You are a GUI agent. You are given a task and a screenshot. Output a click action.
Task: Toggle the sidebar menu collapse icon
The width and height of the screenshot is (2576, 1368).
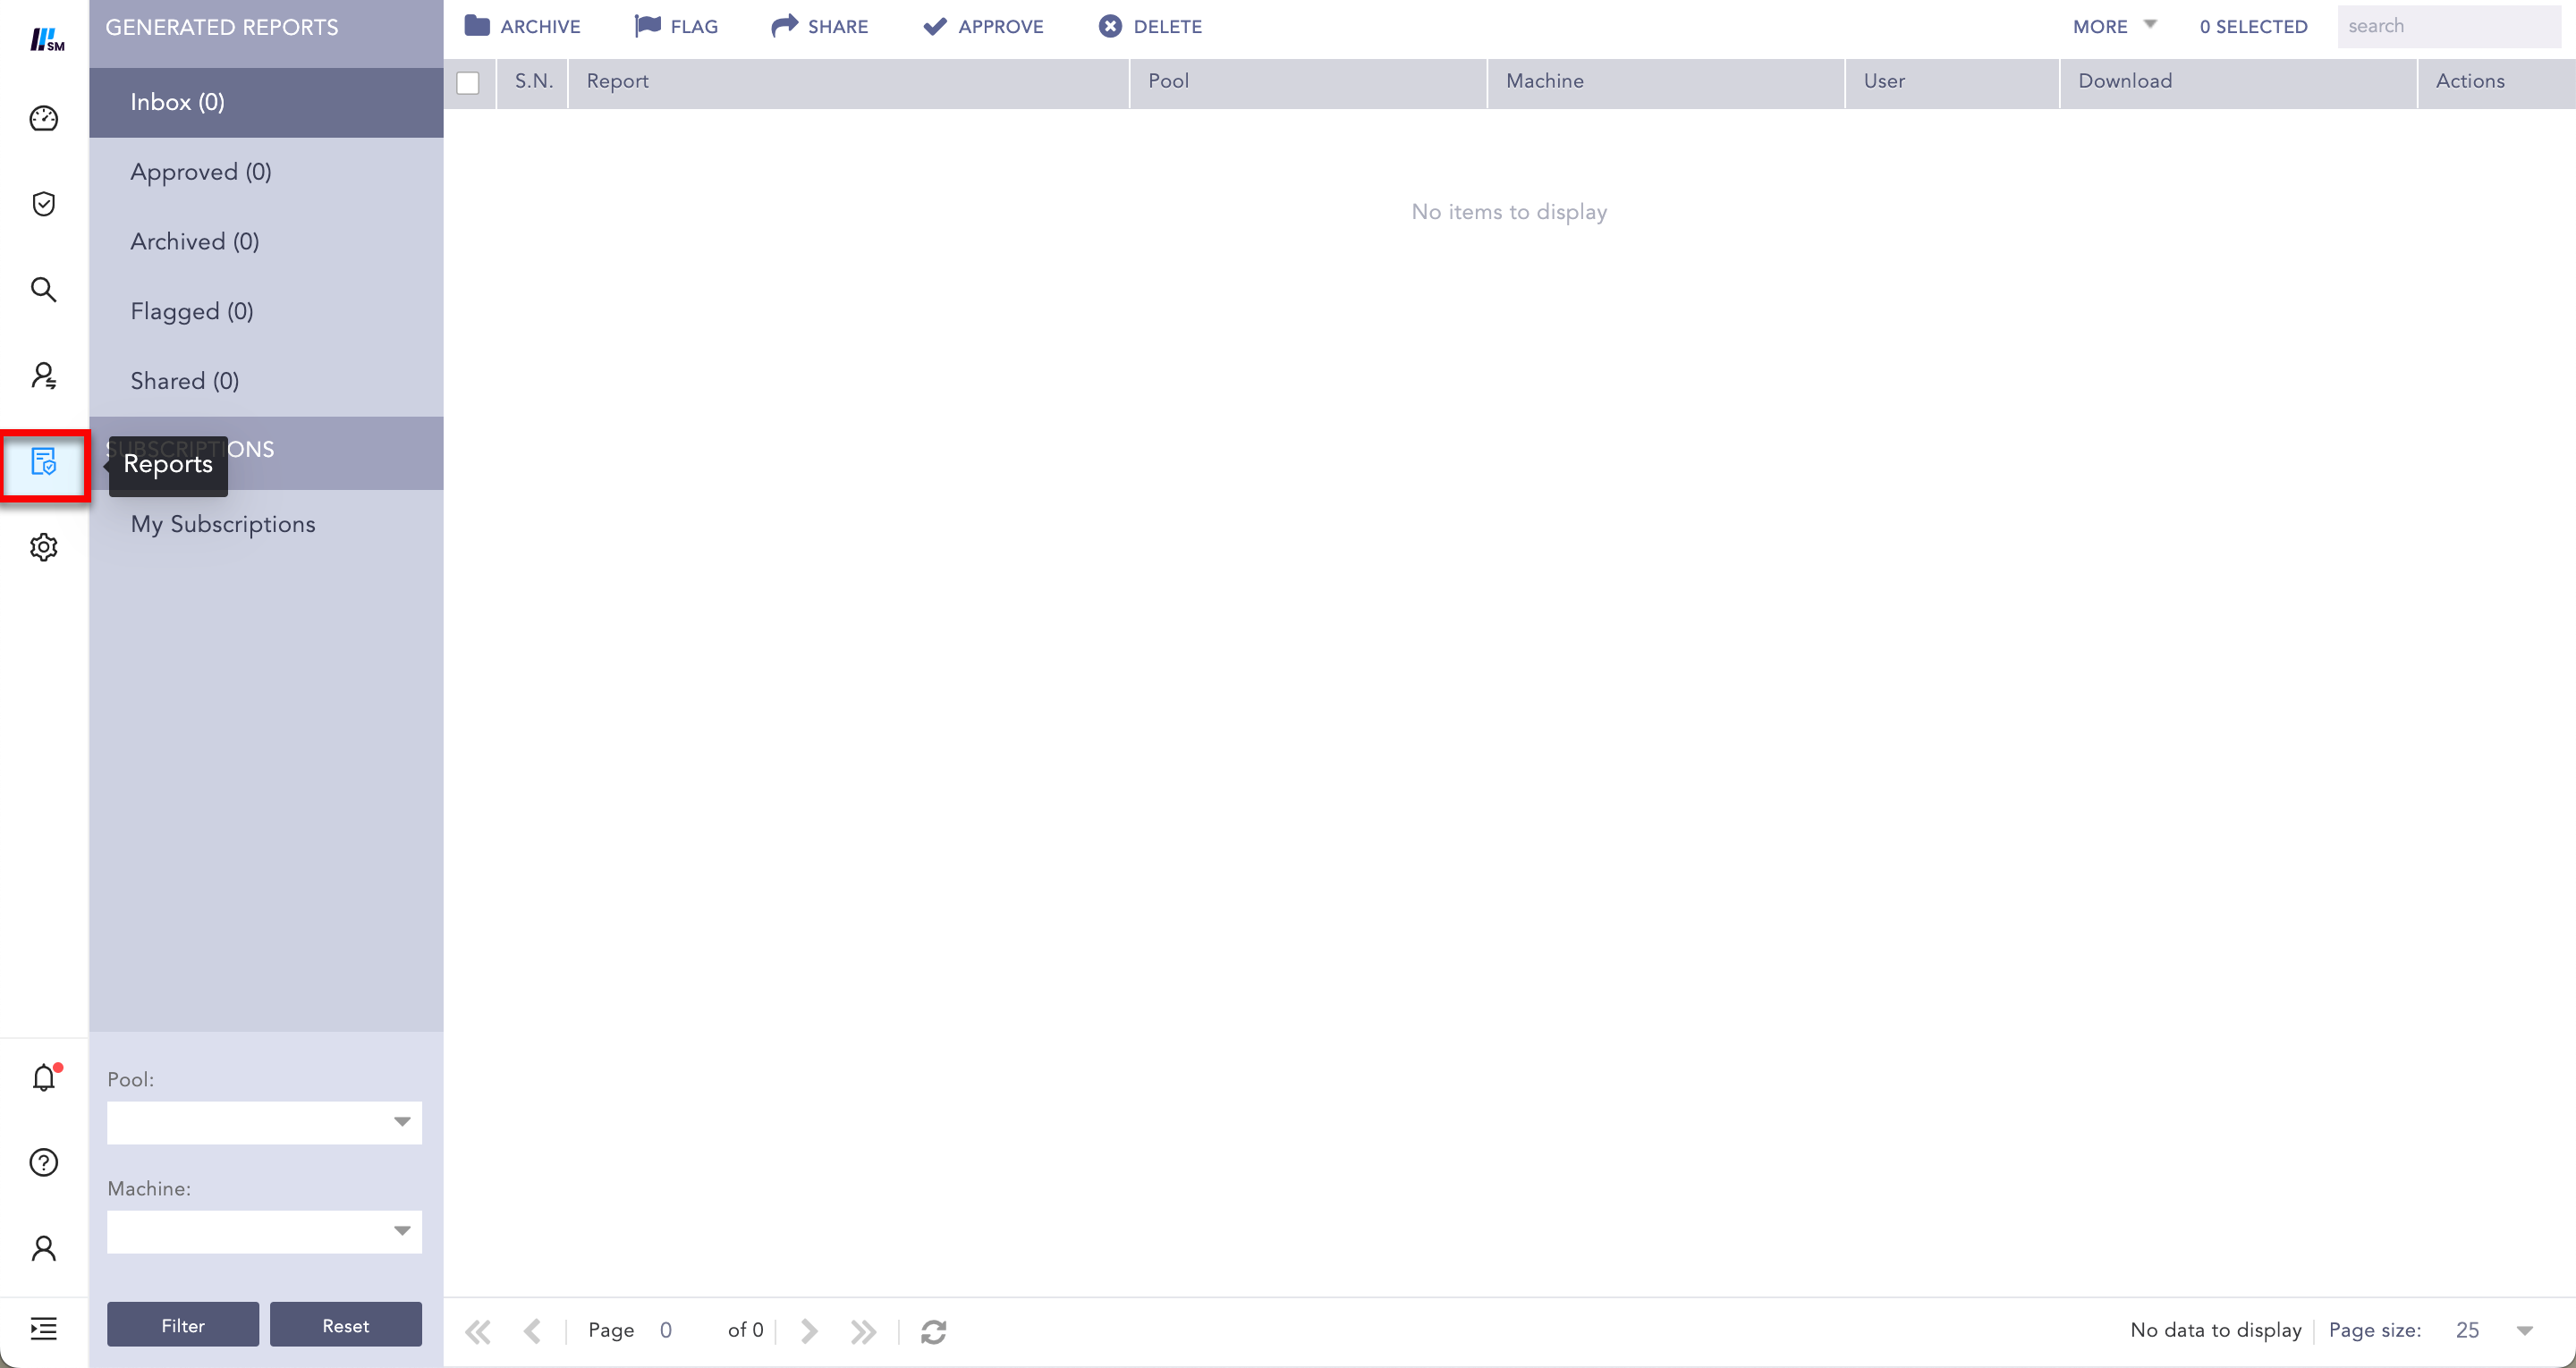click(44, 1328)
